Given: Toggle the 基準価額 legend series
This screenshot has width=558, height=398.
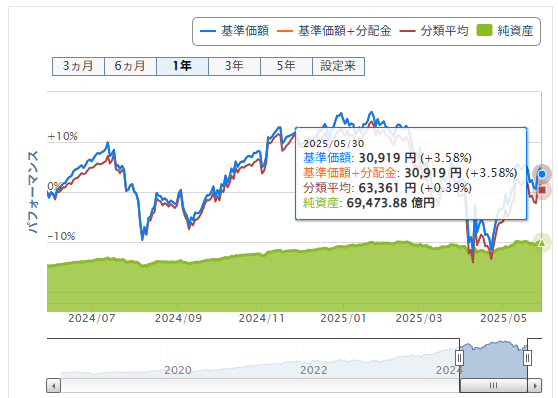Looking at the screenshot, I should tap(235, 31).
